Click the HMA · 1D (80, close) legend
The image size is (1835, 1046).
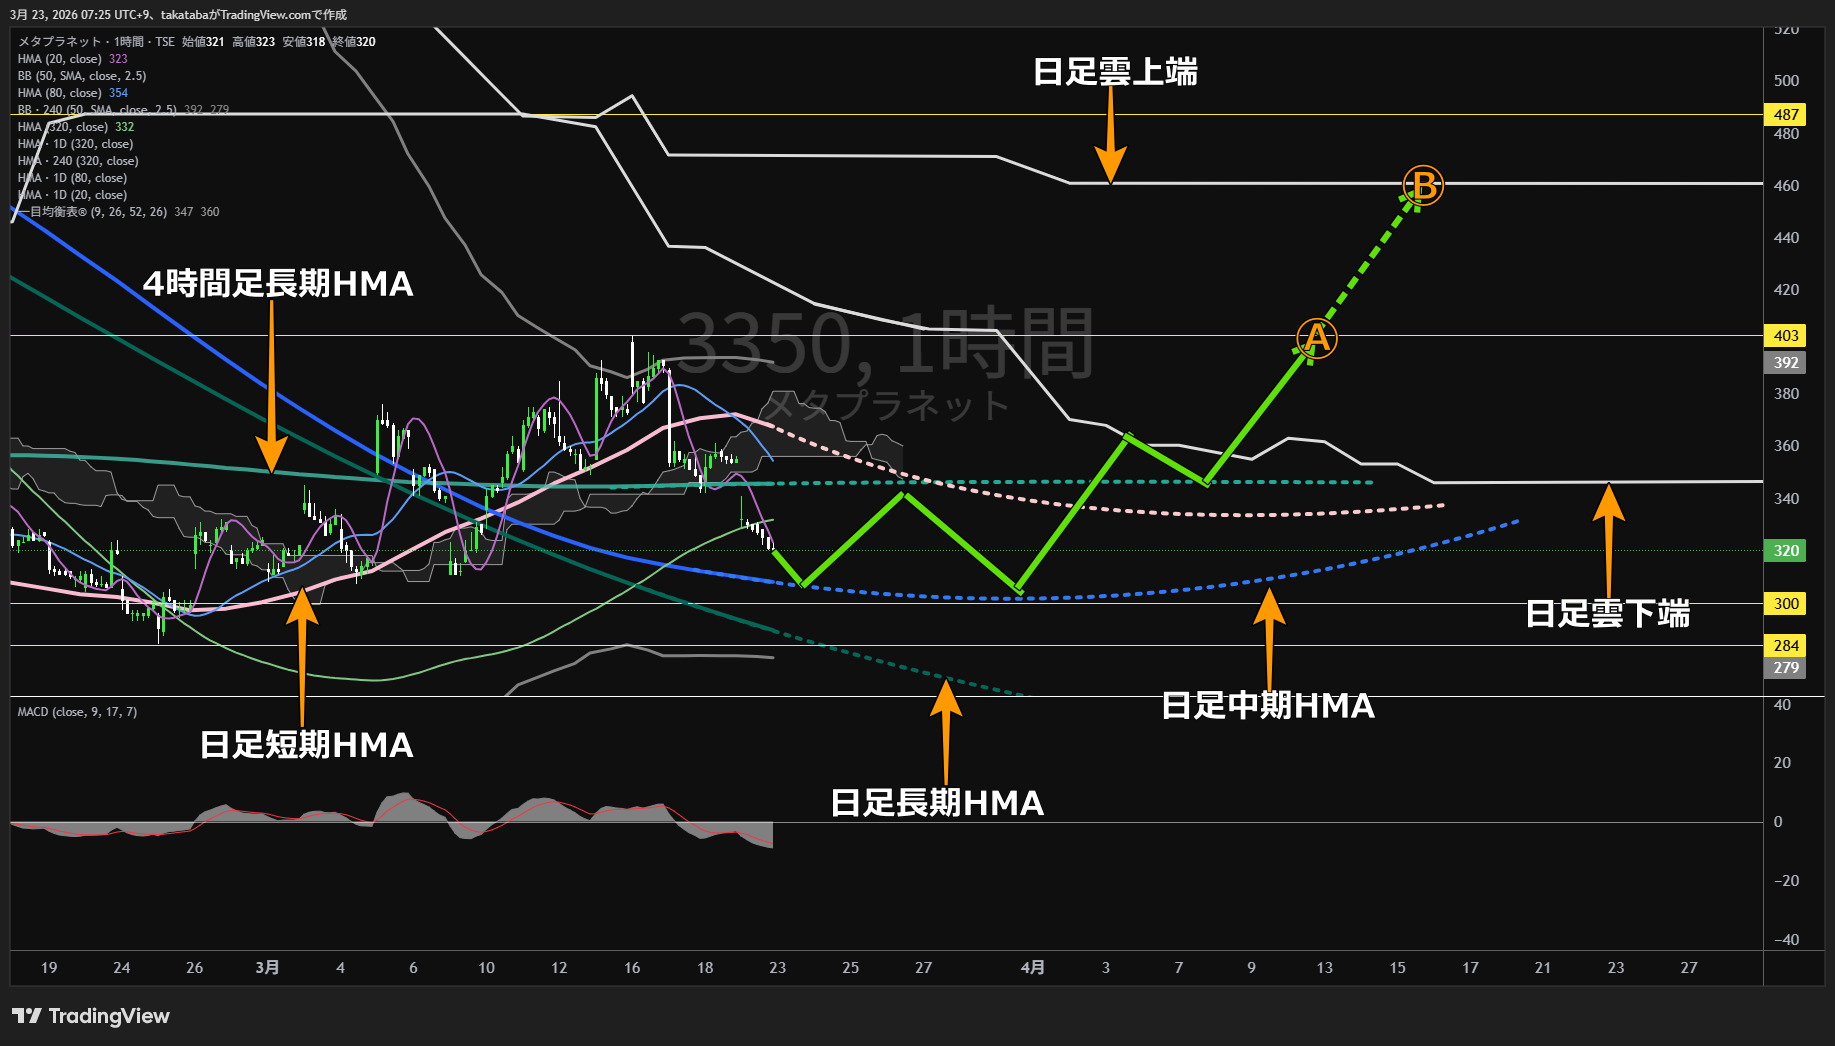click(72, 178)
